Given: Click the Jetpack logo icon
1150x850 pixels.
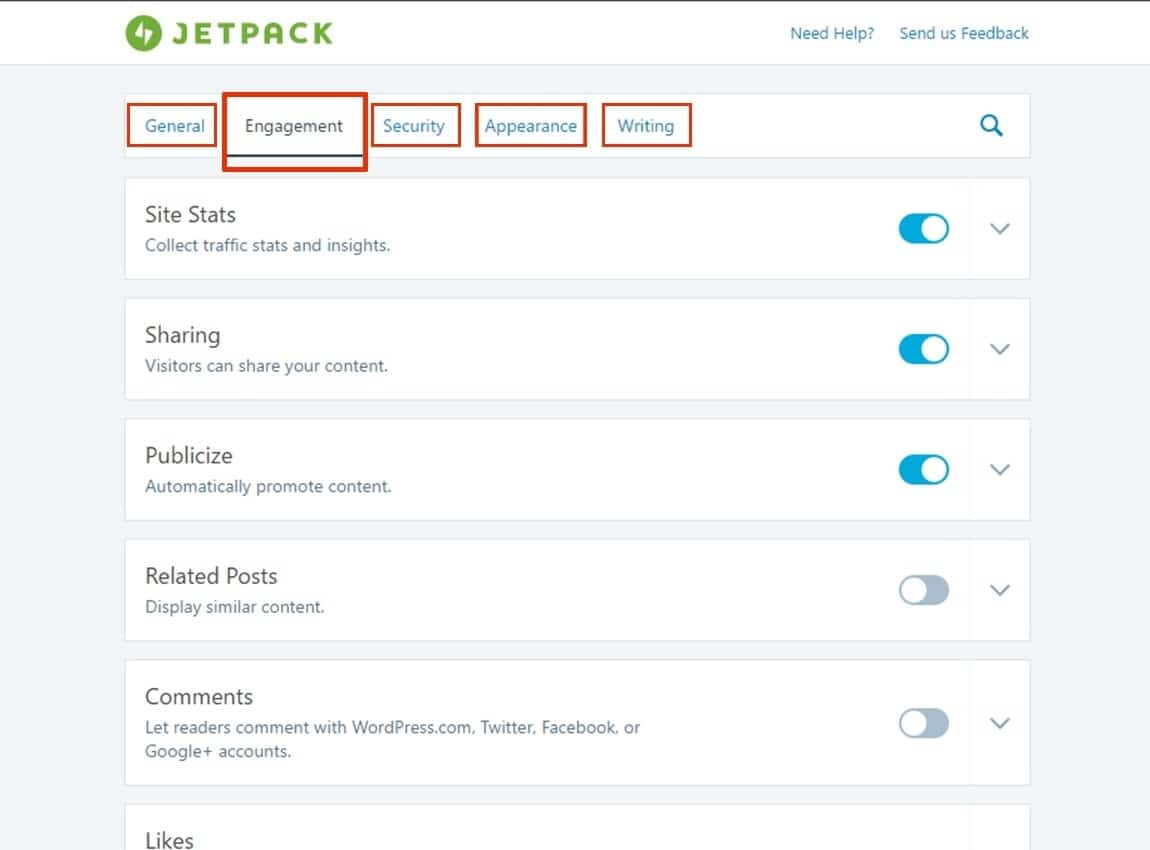Looking at the screenshot, I should [x=144, y=33].
